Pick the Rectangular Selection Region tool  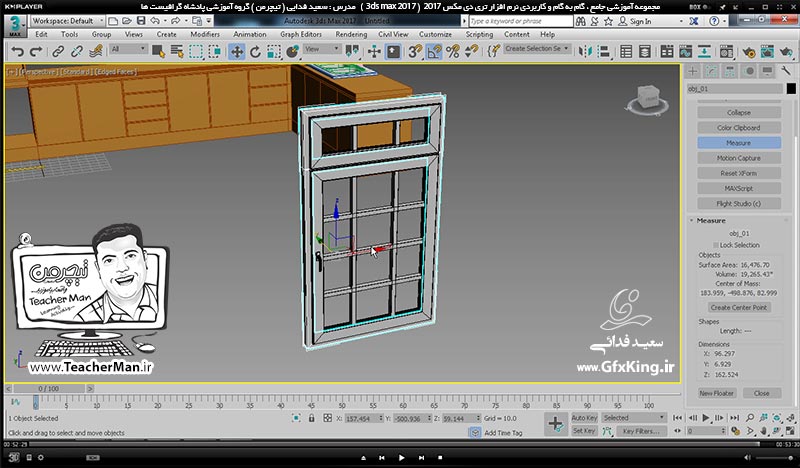tap(196, 52)
